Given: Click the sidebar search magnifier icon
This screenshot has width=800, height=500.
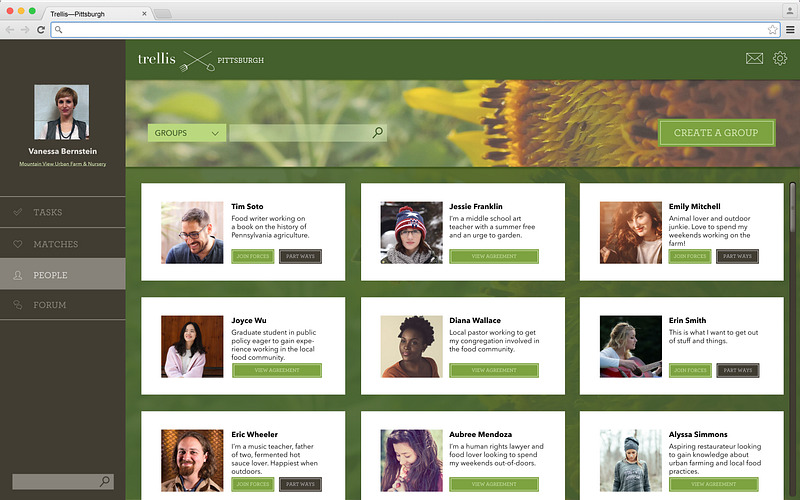Looking at the screenshot, I should tap(105, 481).
